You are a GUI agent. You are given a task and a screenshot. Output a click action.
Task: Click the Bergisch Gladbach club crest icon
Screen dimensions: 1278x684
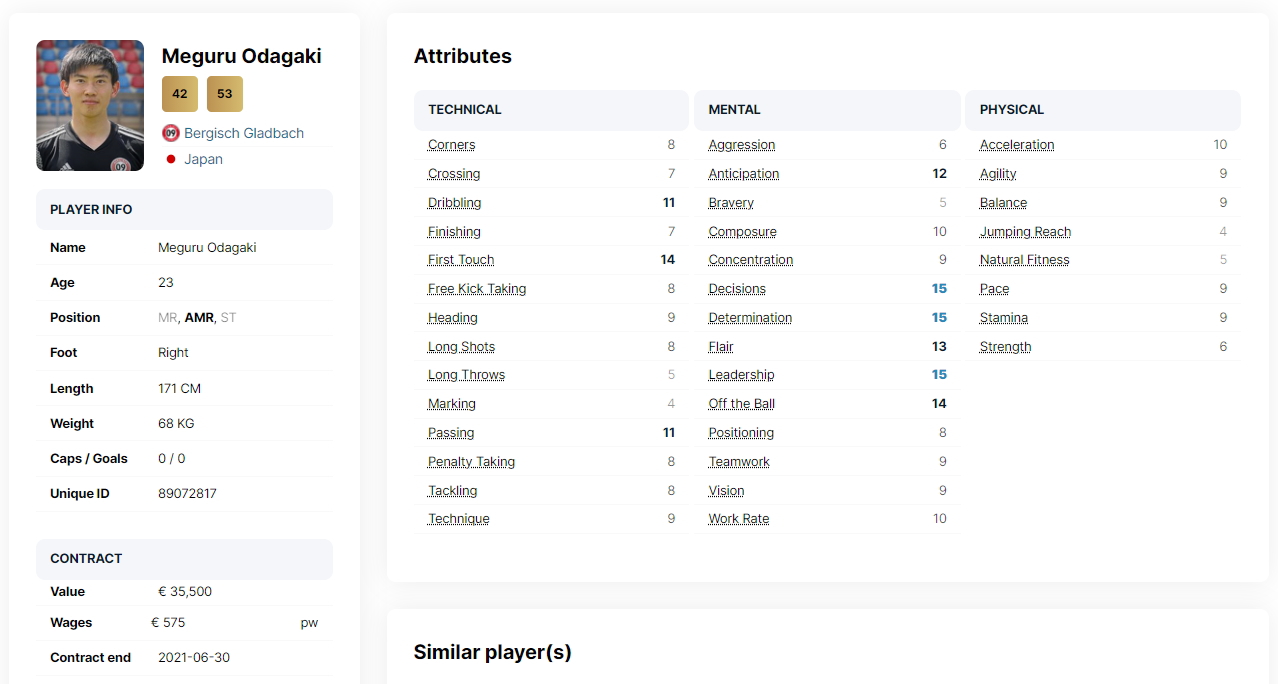tap(171, 133)
